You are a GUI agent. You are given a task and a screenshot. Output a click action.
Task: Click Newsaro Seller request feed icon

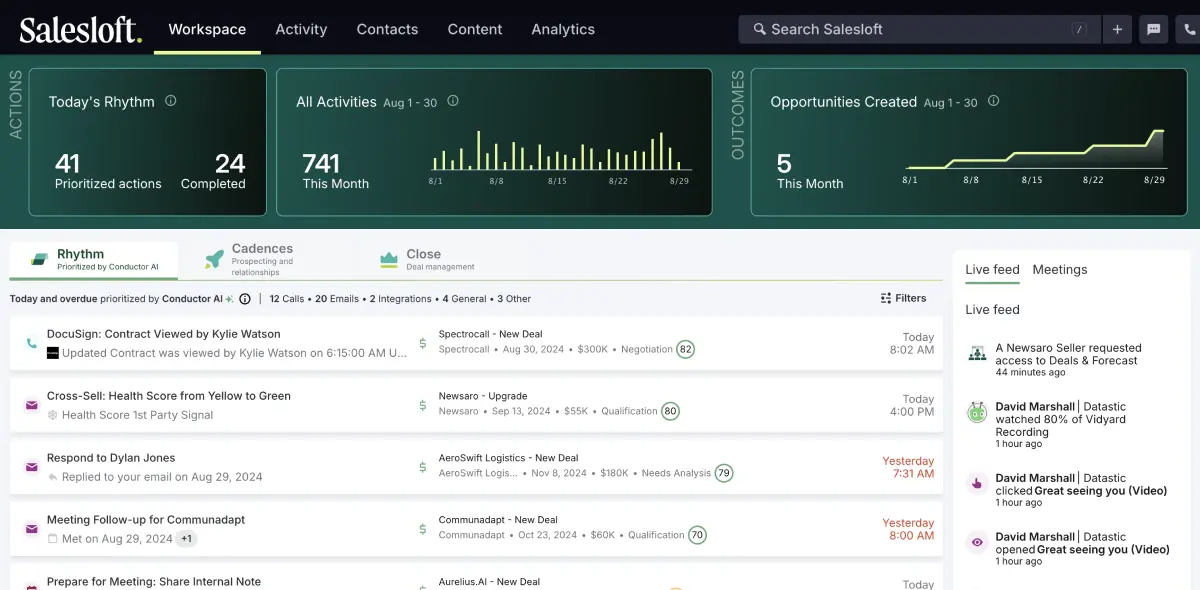point(977,354)
